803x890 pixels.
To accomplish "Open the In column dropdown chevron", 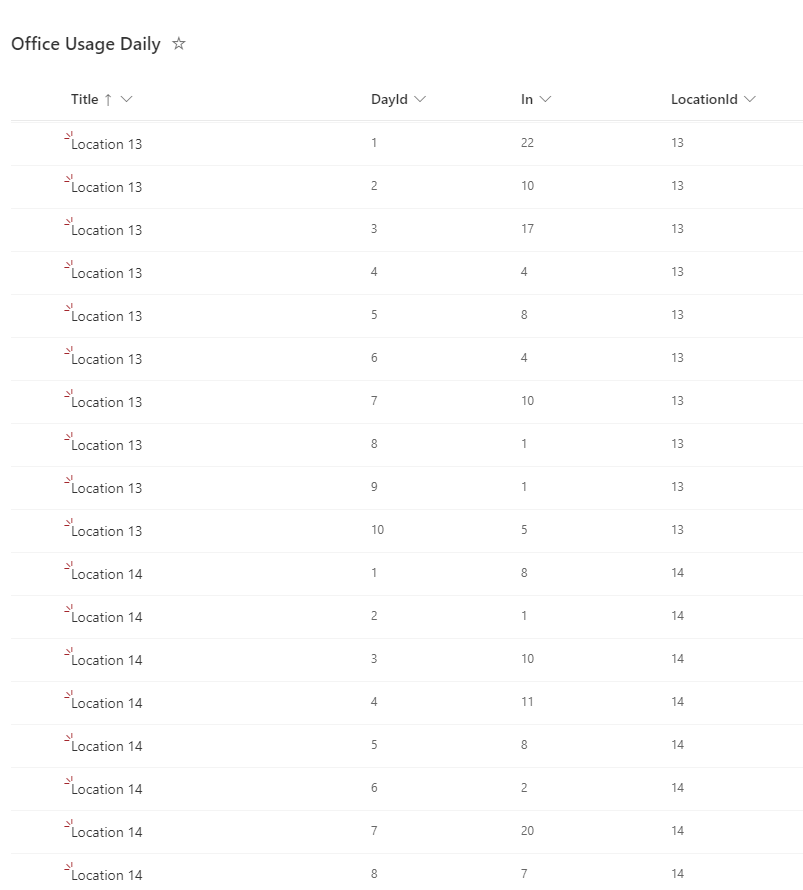I will coord(545,99).
